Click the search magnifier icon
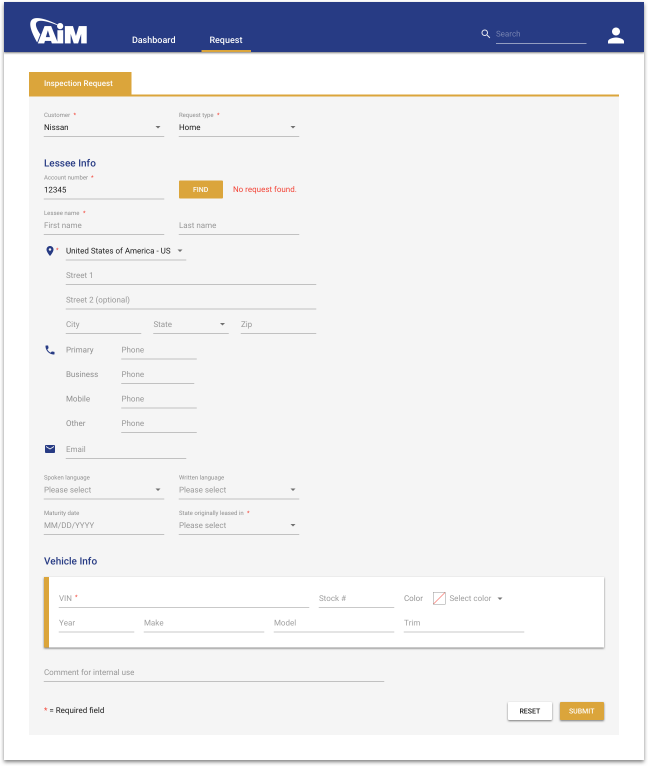The image size is (648, 766). click(486, 34)
